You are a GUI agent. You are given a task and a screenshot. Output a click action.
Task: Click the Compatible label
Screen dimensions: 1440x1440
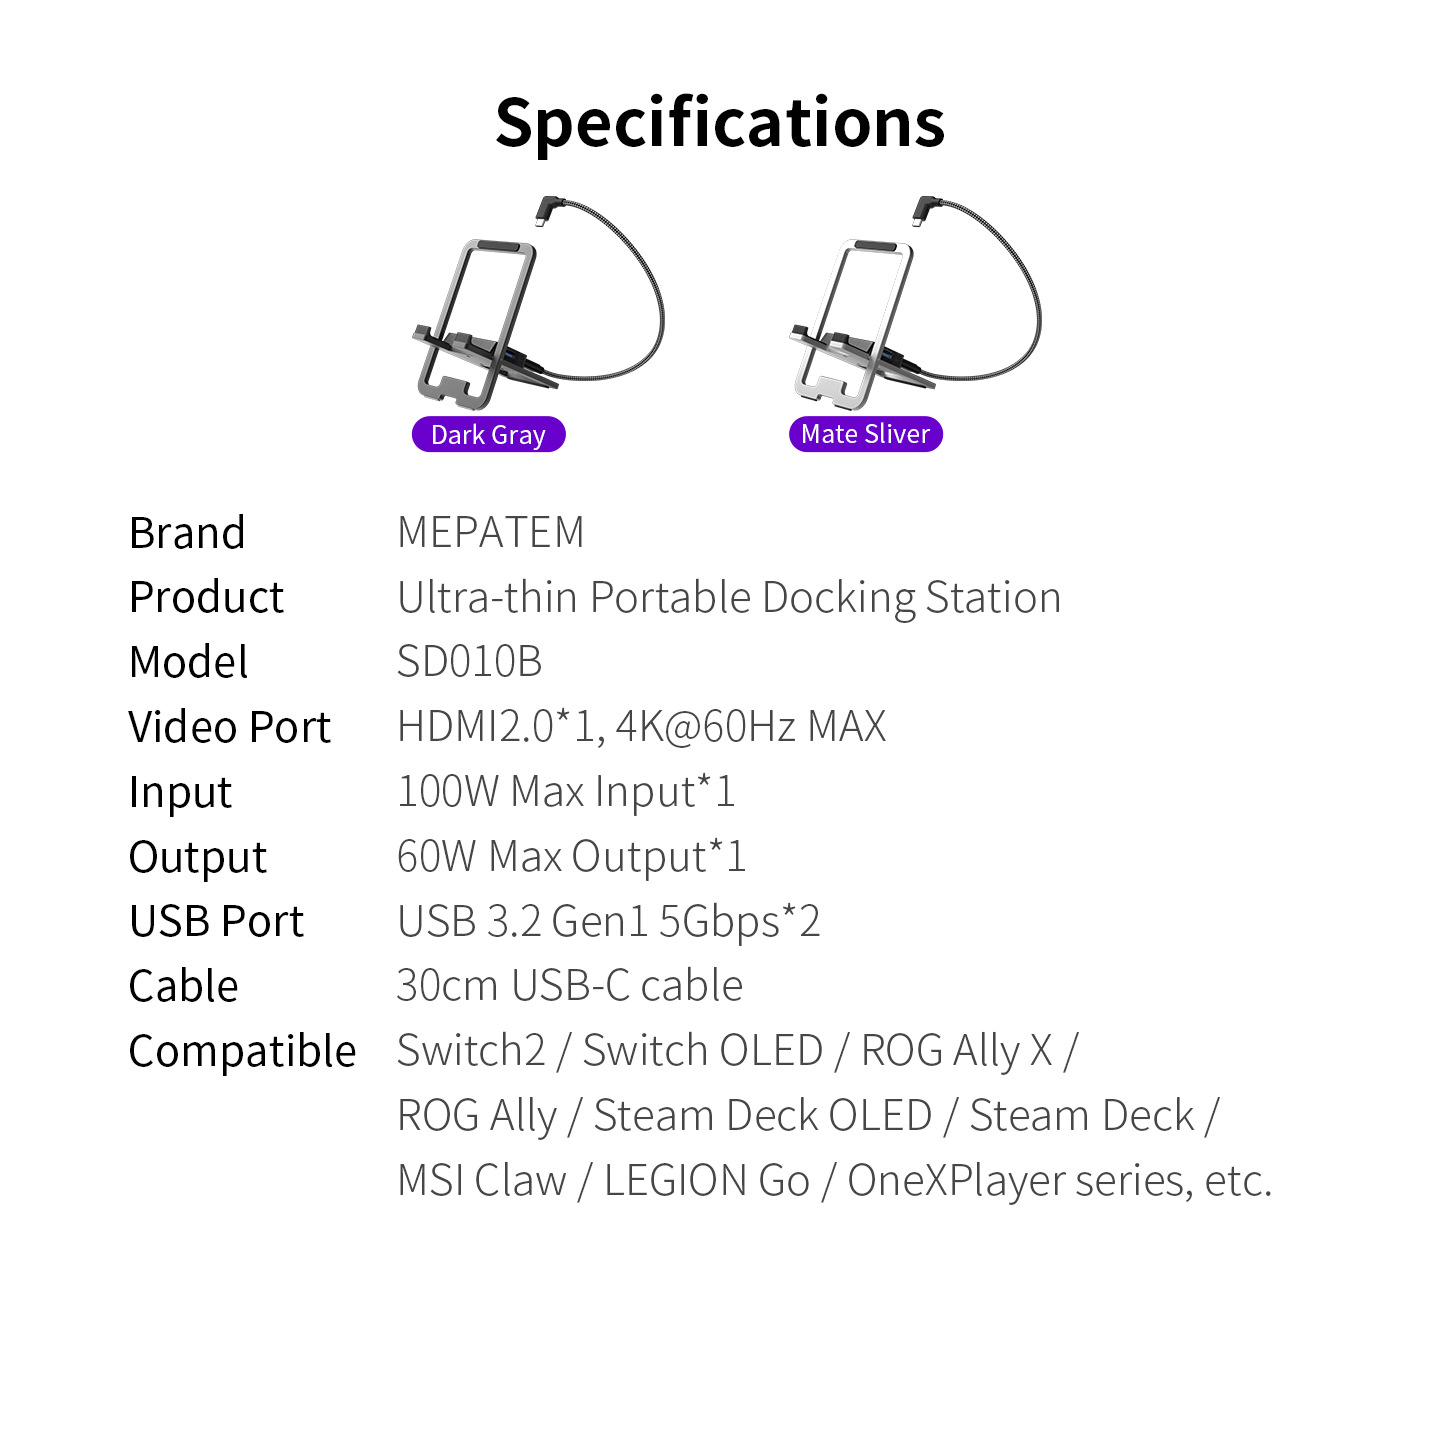[x=242, y=1051]
